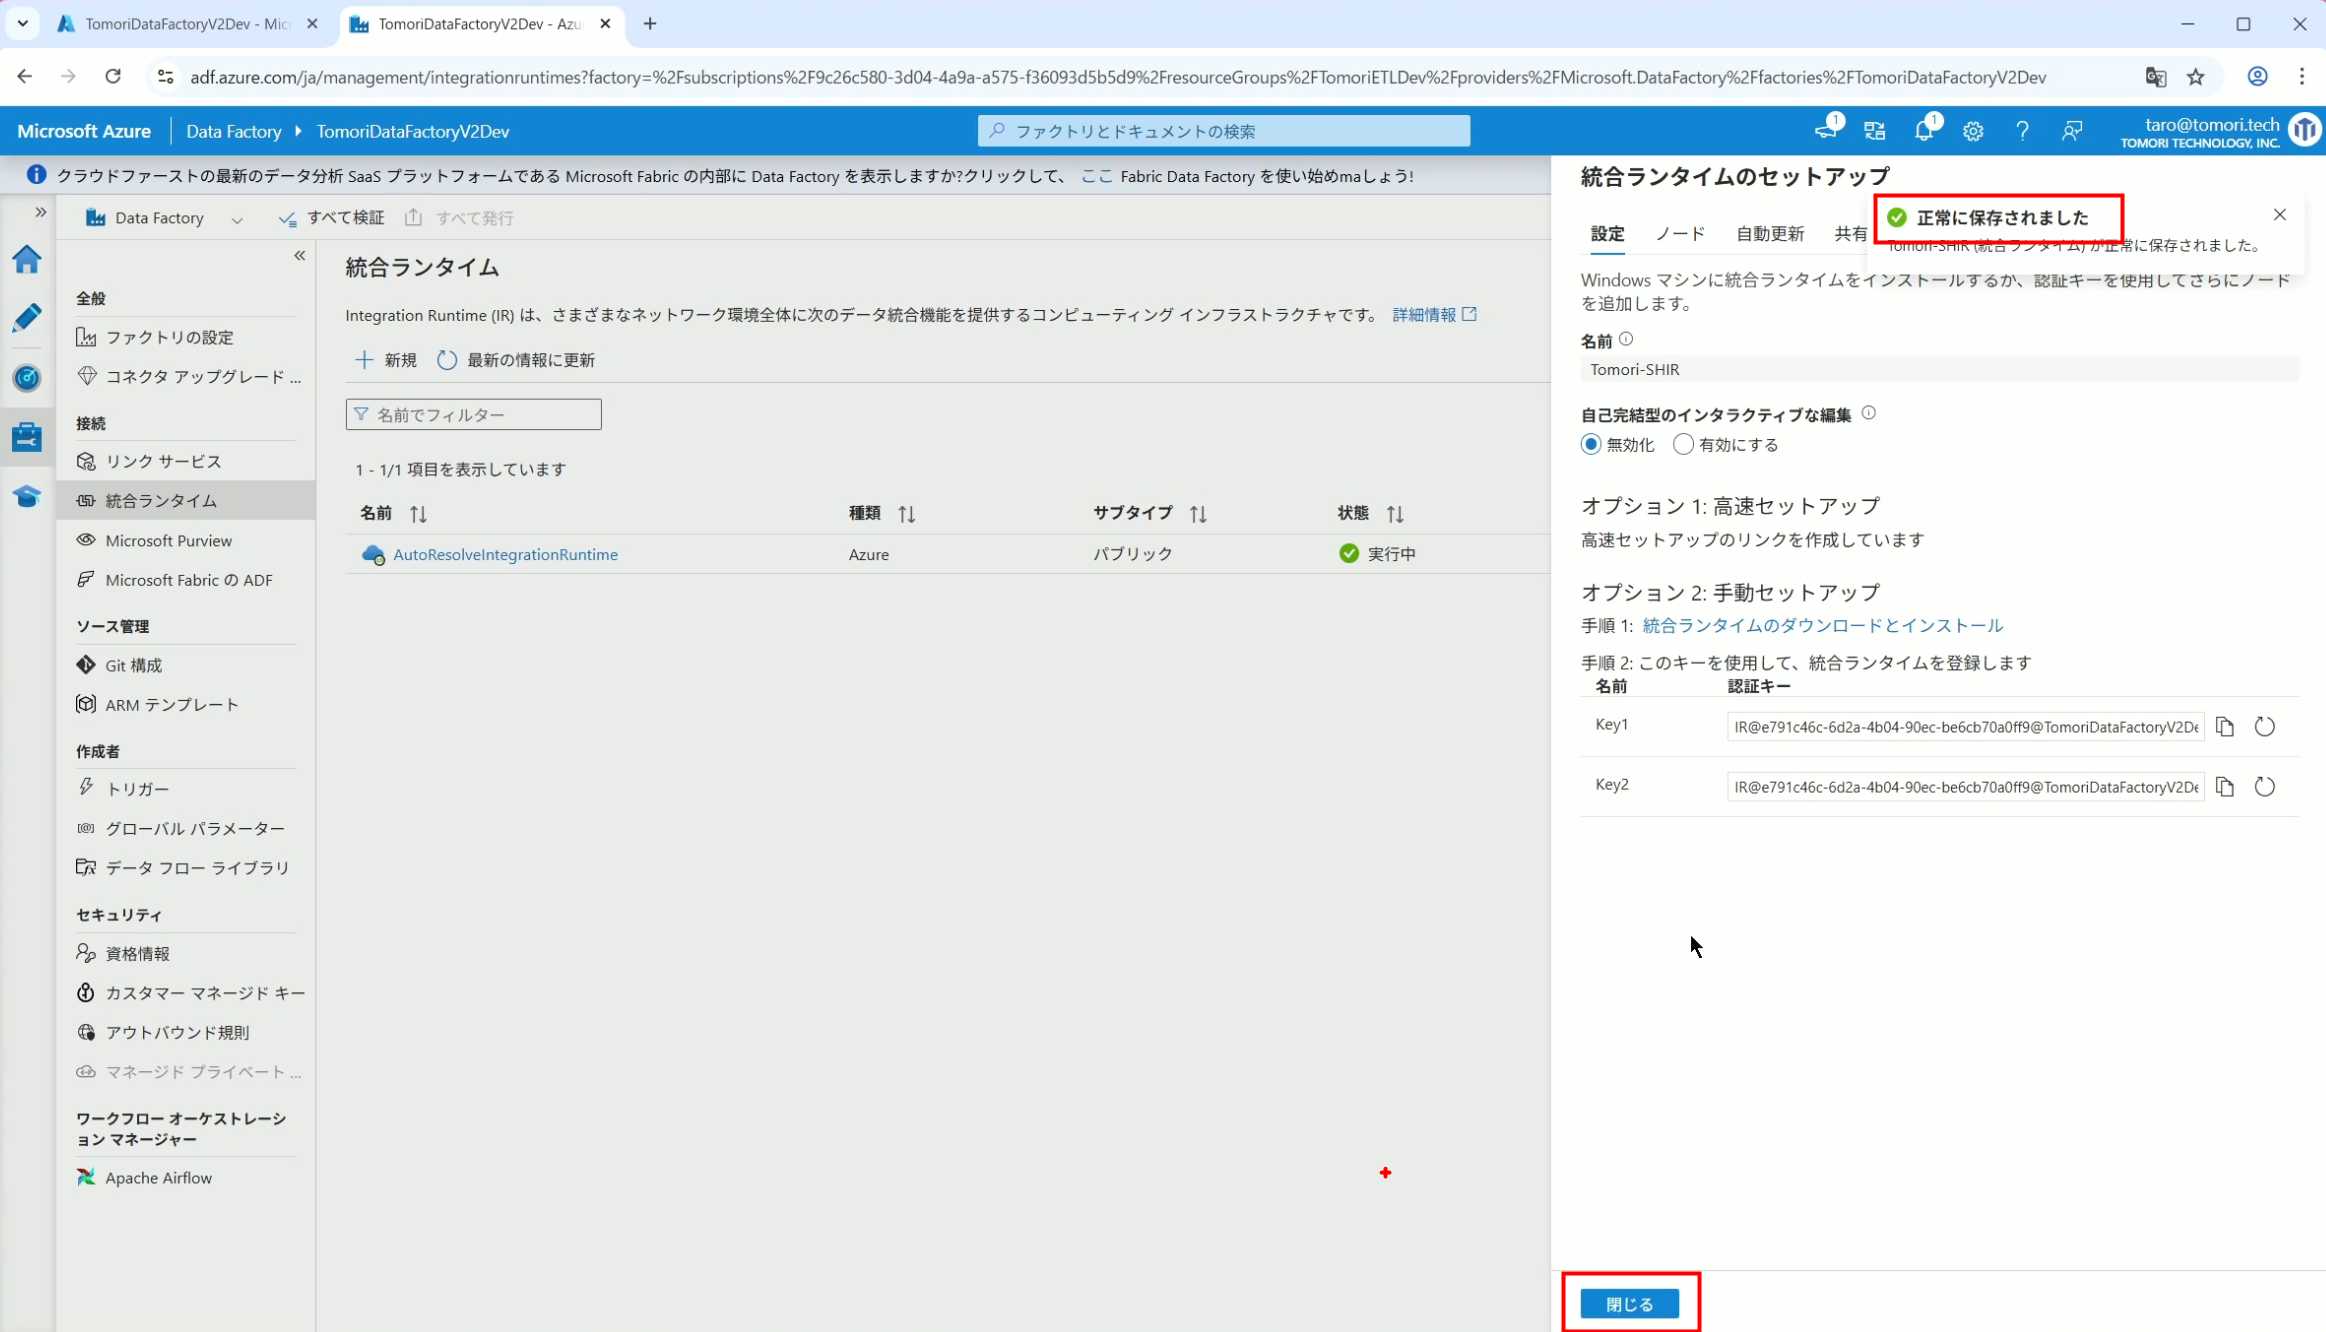
Task: Open the settings gear in Azure header
Action: coord(1972,131)
